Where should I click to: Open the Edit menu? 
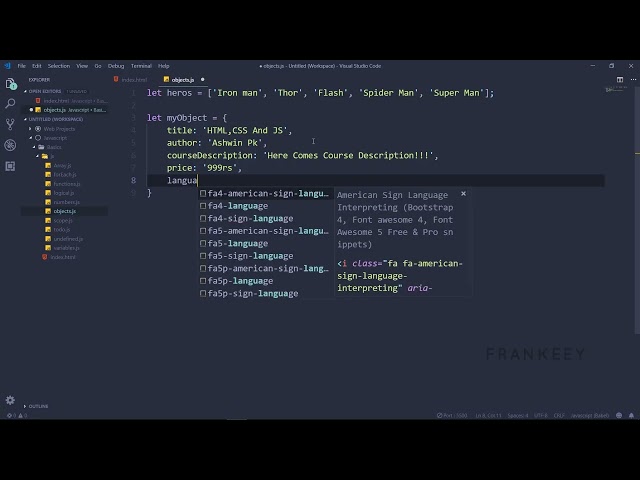point(37,66)
